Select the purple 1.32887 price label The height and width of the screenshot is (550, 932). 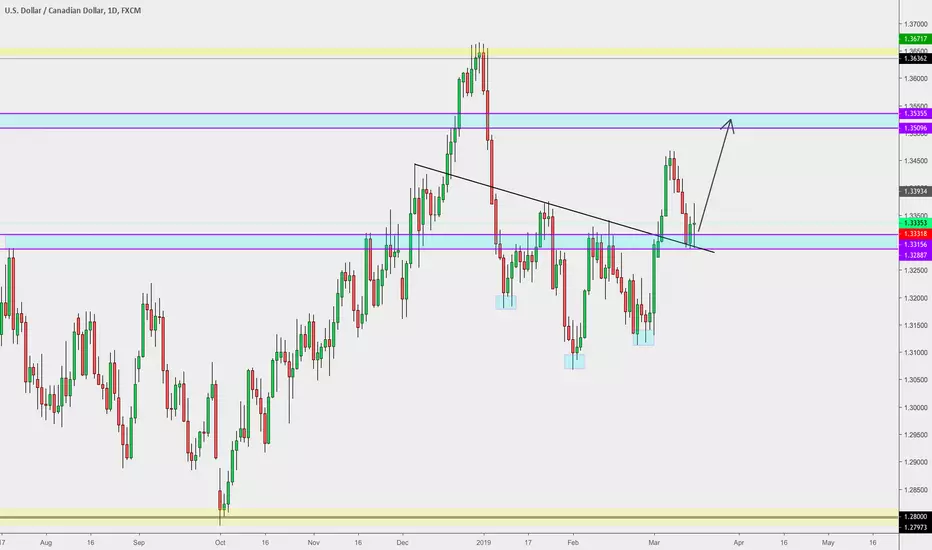915,255
